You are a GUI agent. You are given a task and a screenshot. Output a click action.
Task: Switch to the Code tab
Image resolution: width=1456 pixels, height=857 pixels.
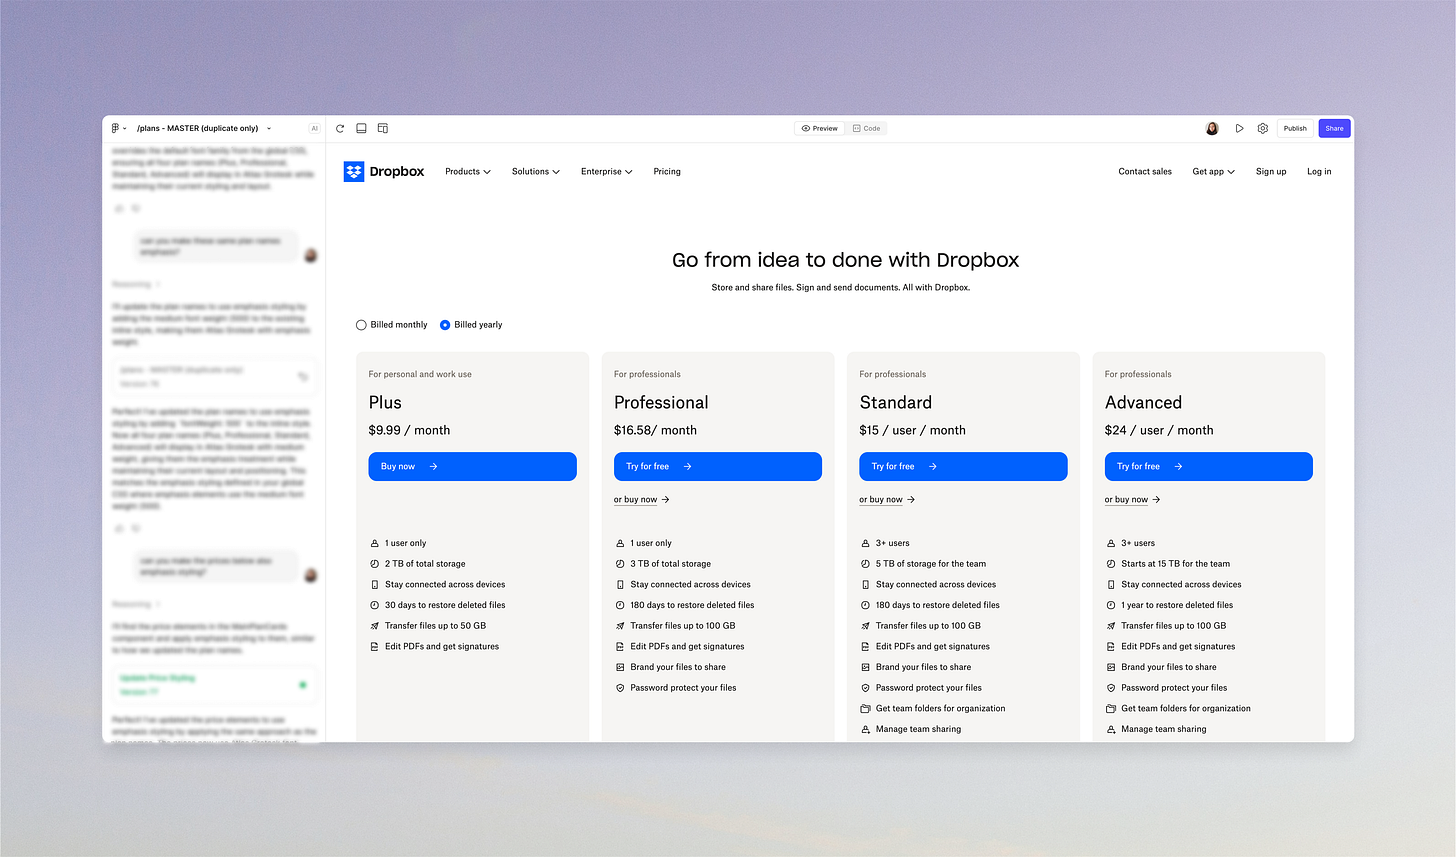point(867,128)
